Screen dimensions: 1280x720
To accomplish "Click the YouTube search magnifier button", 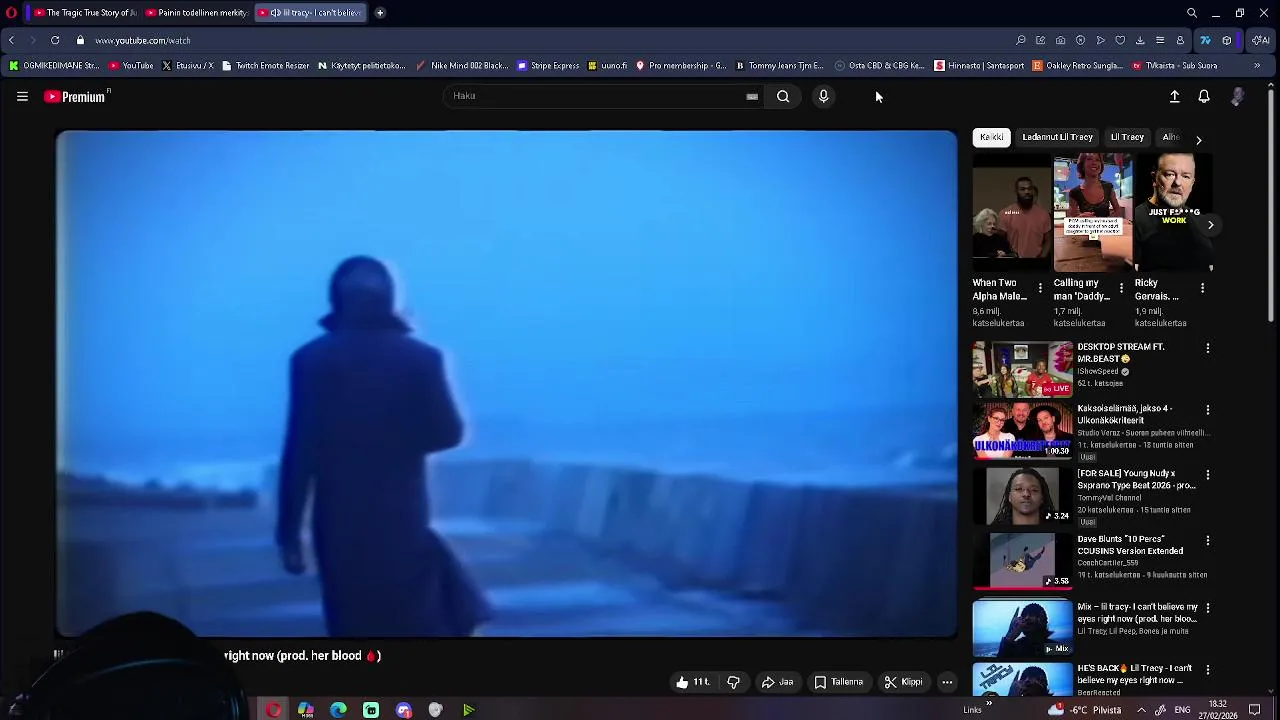I will tap(783, 96).
